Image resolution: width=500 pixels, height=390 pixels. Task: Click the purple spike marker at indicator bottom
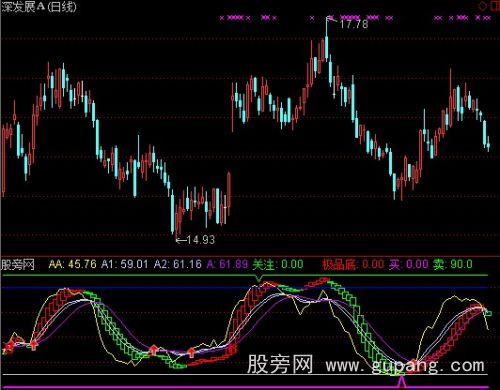pyautogui.click(x=402, y=382)
